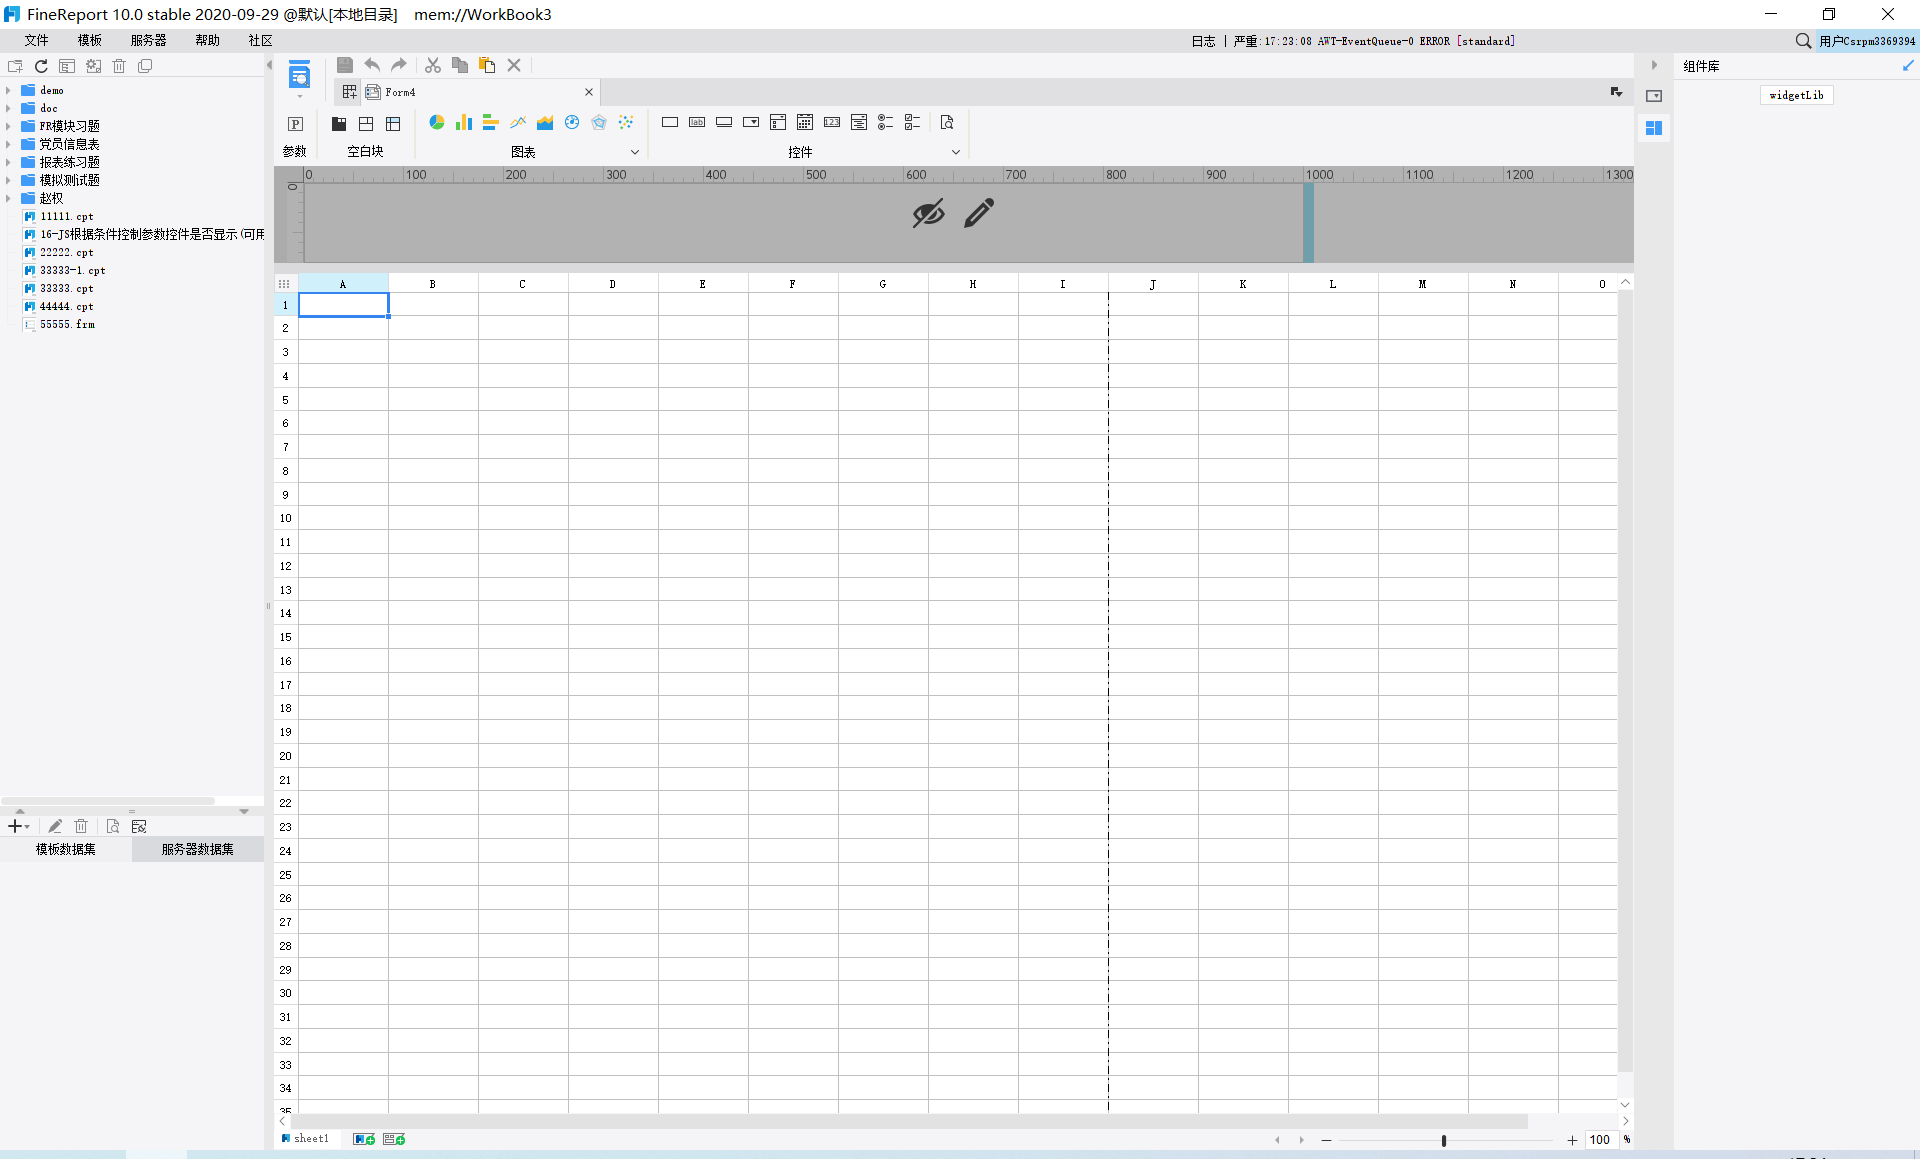
Task: Click the parameter P icon
Action: click(296, 124)
